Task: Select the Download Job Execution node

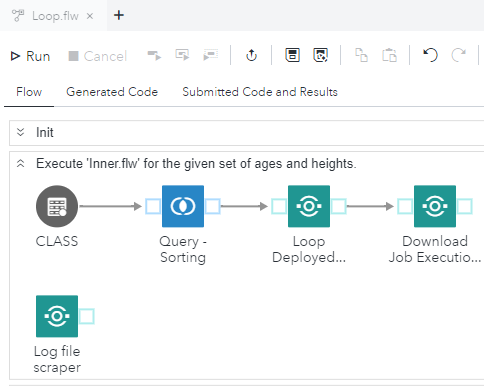Action: 435,206
